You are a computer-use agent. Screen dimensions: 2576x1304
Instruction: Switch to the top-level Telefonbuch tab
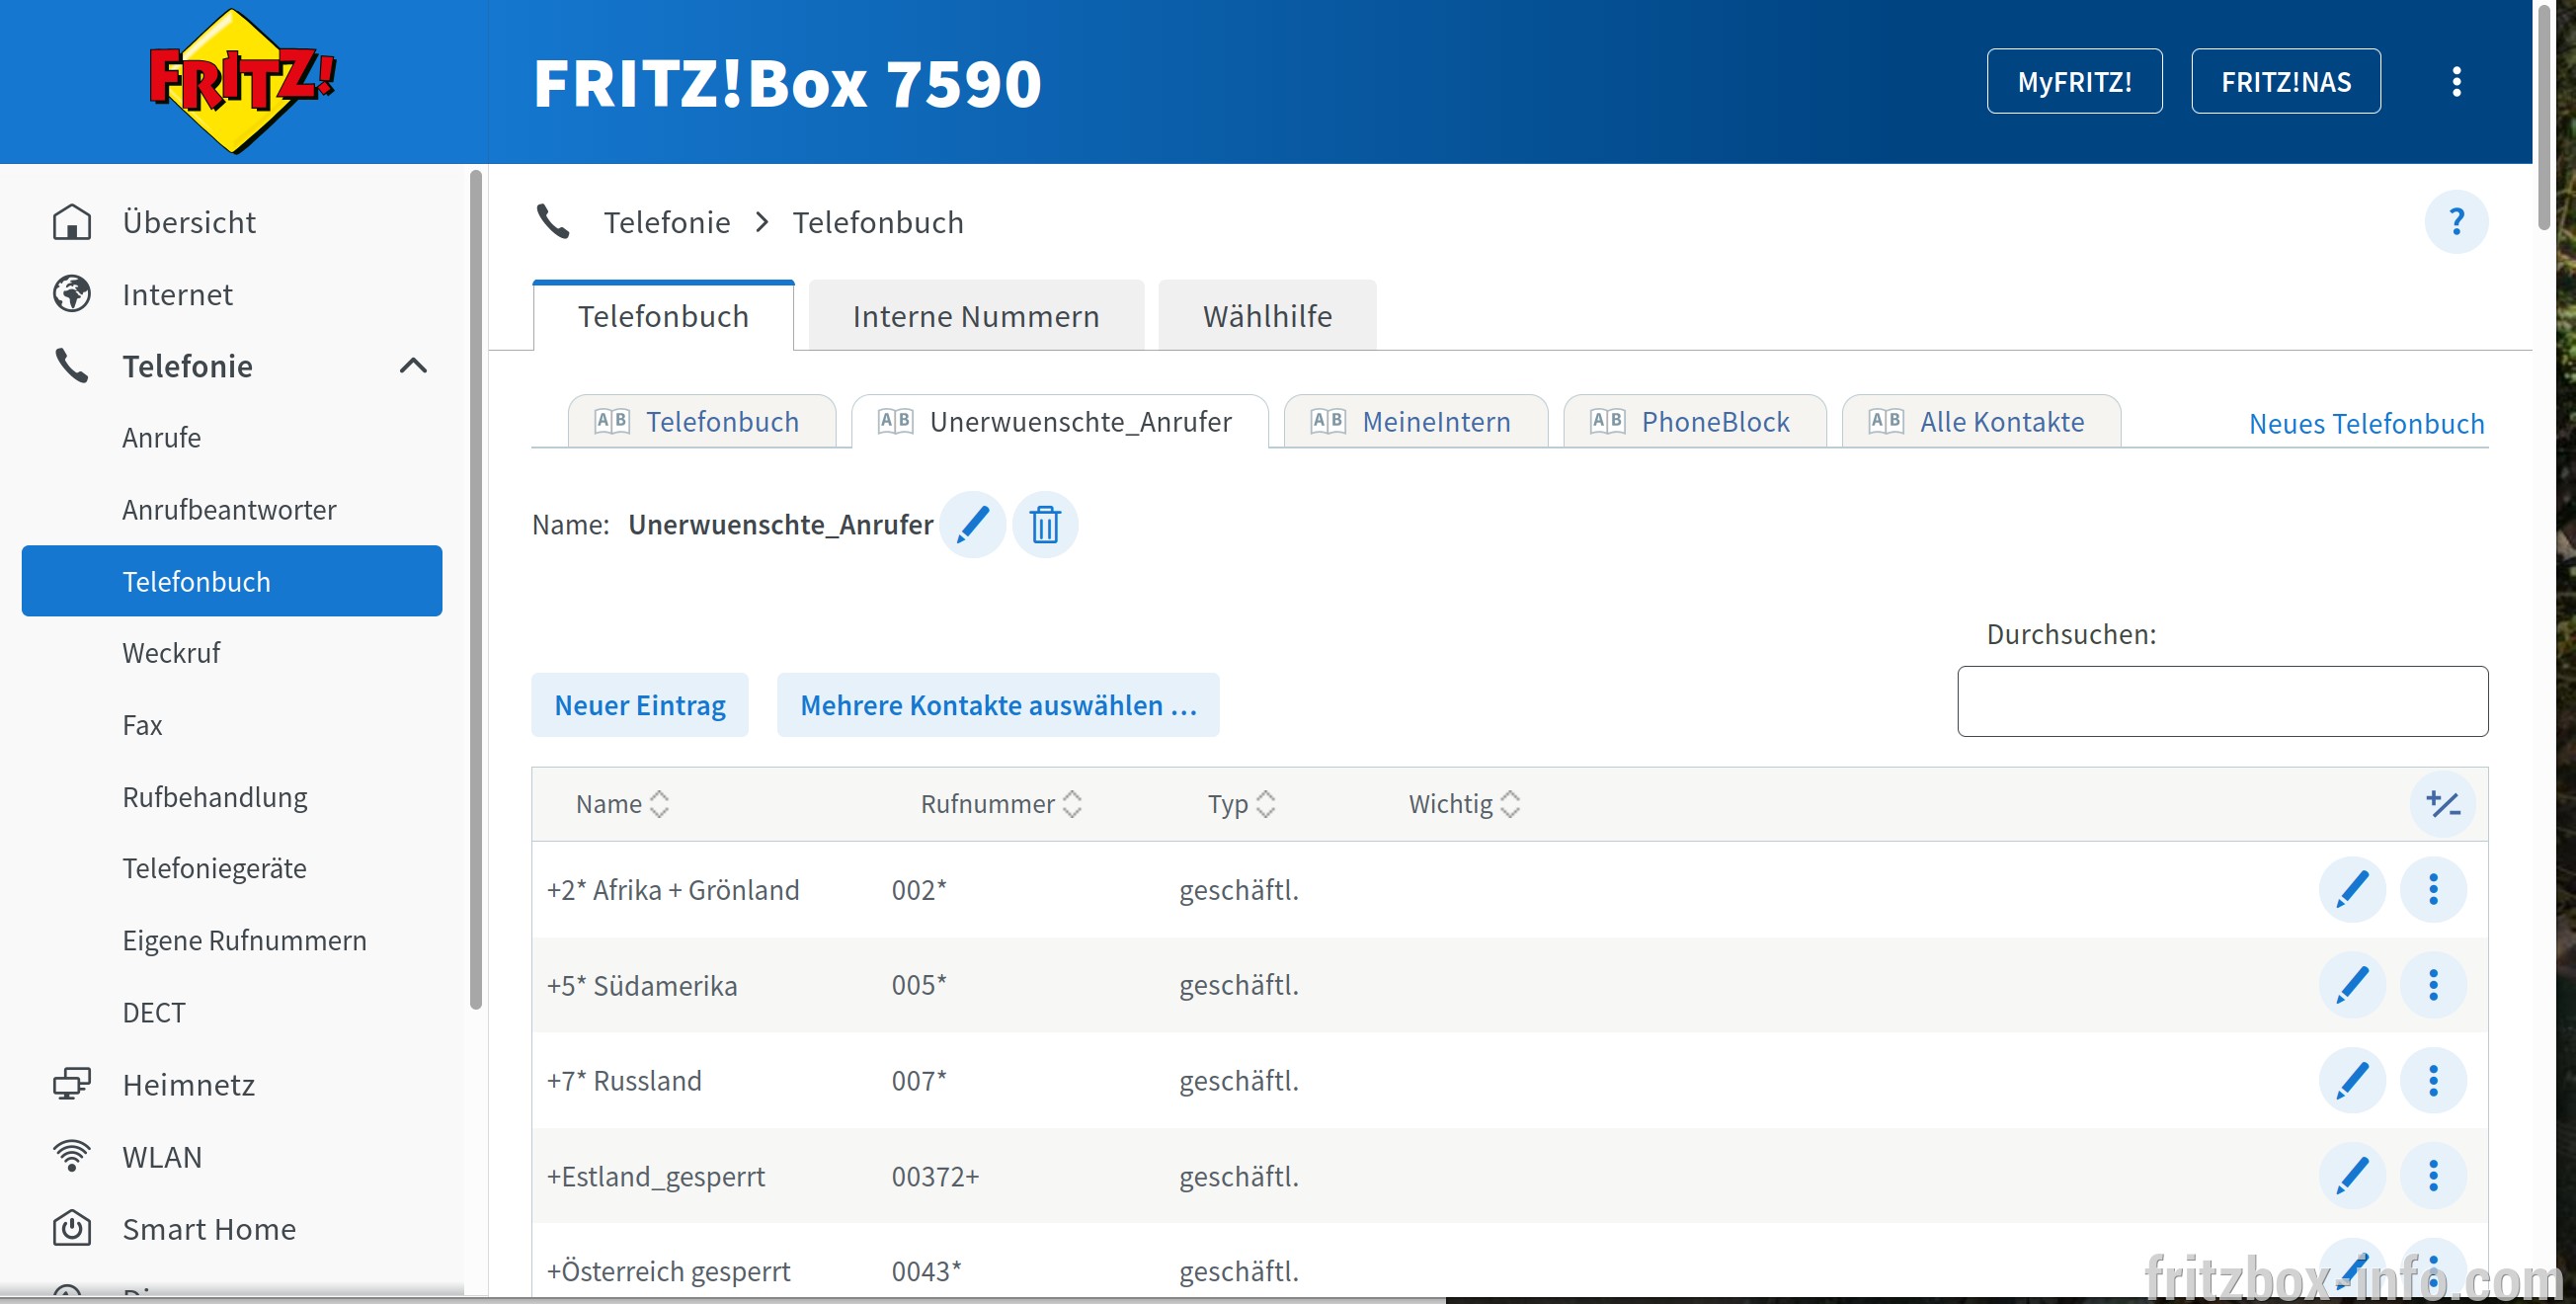663,316
